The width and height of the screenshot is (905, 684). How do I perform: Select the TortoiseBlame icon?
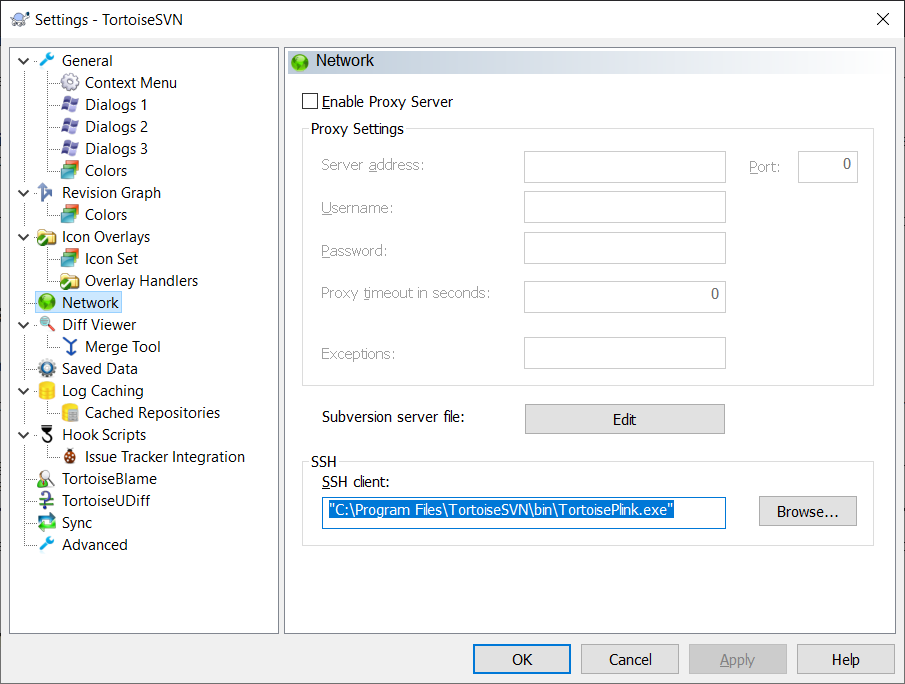pyautogui.click(x=46, y=479)
